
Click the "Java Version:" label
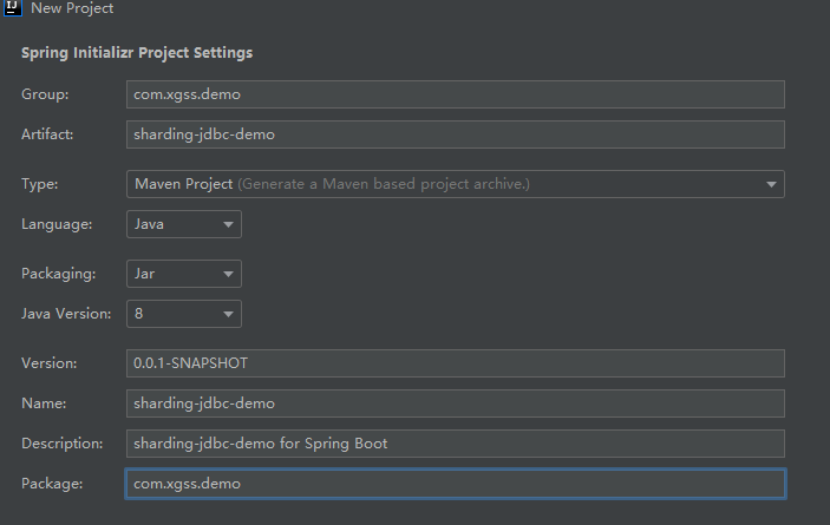coord(66,313)
